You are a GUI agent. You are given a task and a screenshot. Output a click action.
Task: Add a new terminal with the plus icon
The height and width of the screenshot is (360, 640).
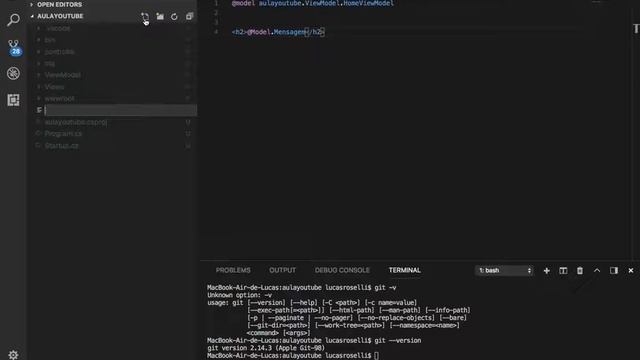click(547, 271)
